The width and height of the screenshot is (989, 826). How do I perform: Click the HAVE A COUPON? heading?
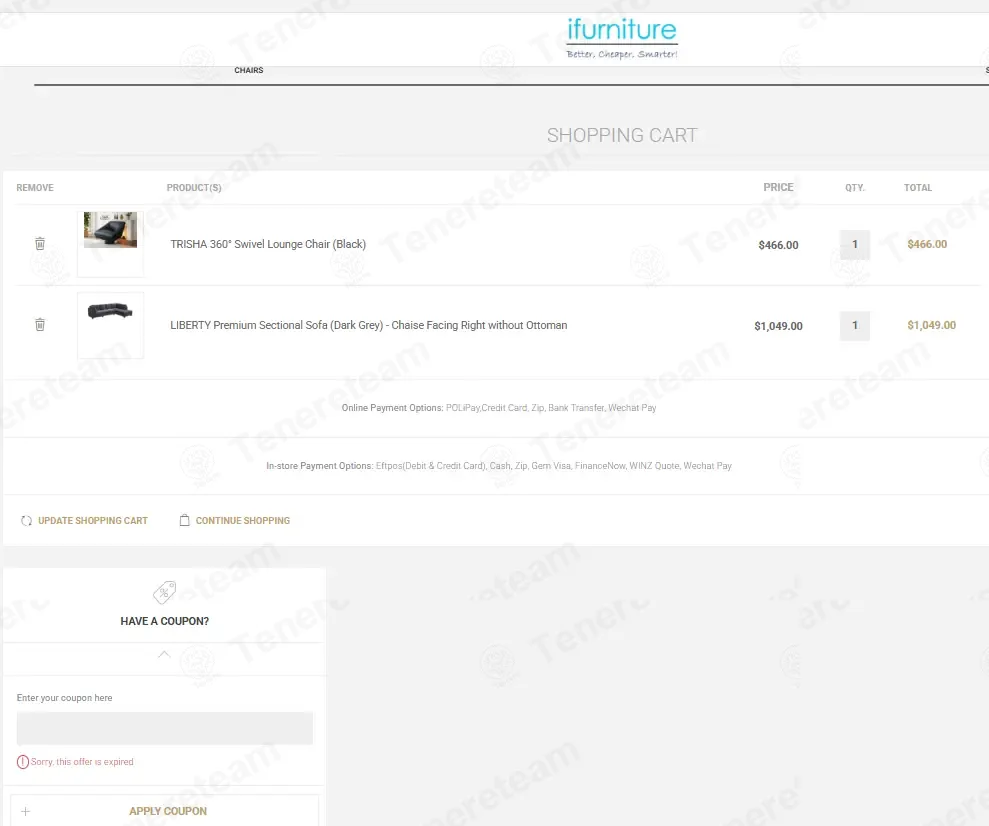(x=165, y=621)
